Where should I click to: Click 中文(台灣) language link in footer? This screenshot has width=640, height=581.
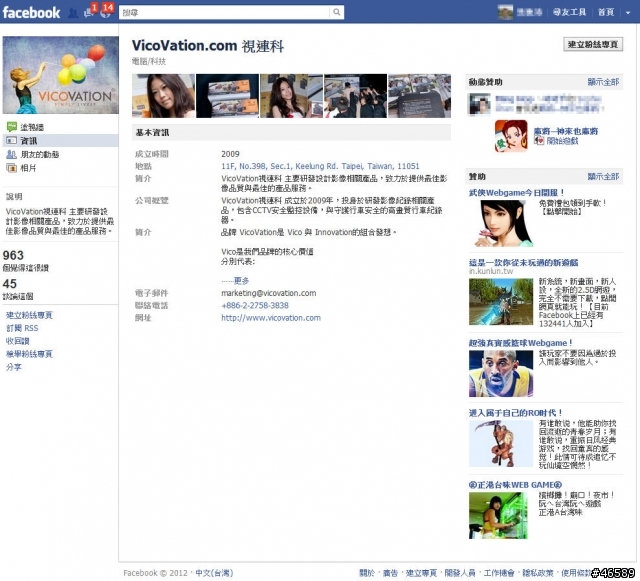[x=214, y=573]
